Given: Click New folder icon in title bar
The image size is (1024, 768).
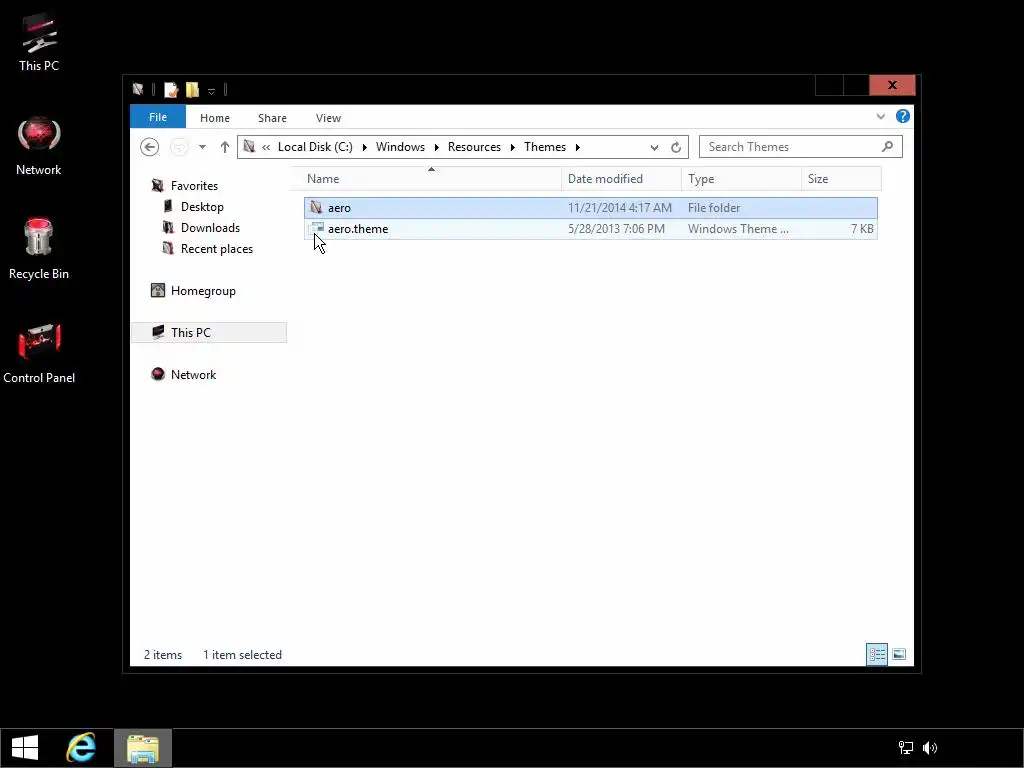Looking at the screenshot, I should [192, 89].
